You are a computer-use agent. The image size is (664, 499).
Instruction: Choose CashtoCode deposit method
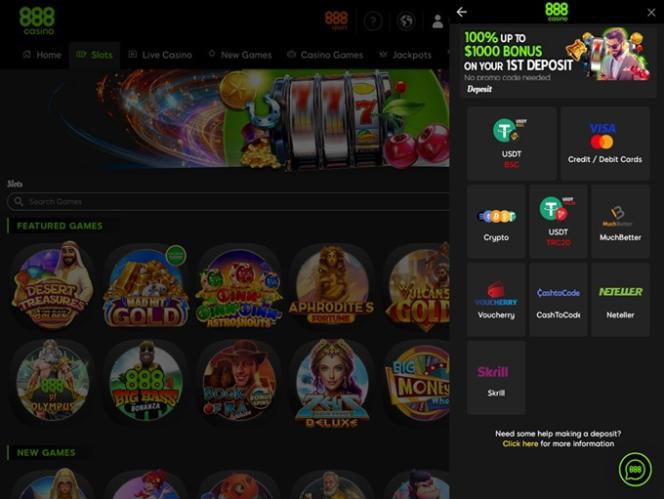(x=558, y=299)
